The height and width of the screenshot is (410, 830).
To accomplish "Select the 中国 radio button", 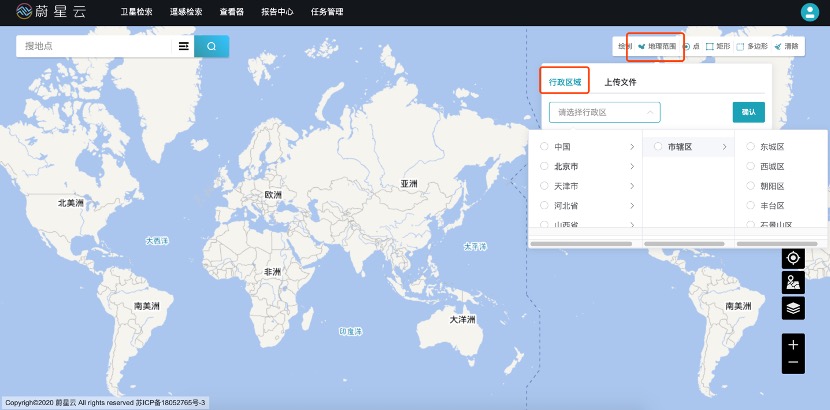I will coord(544,147).
